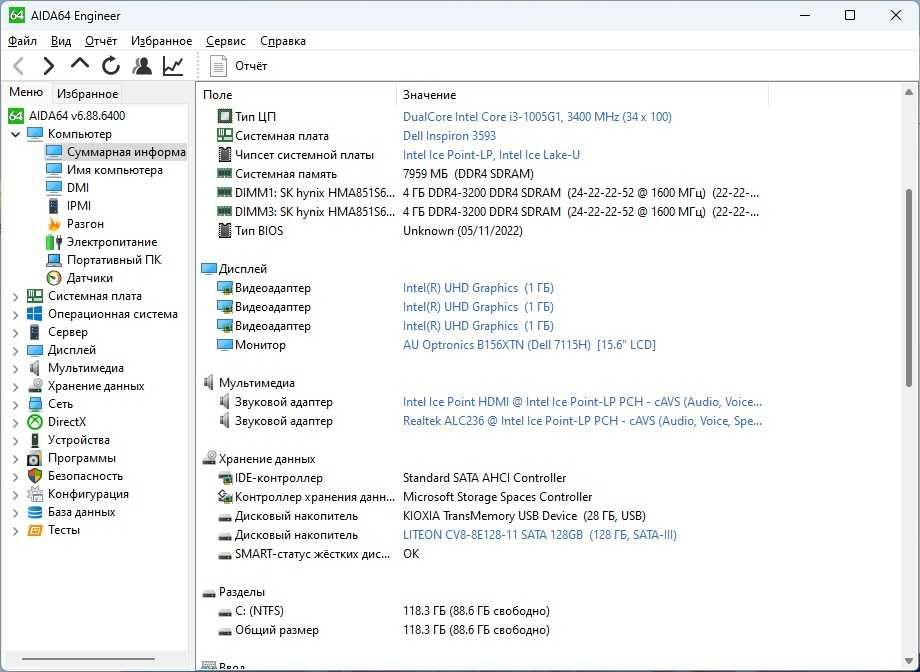Refresh the page using the circular arrow icon

pyautogui.click(x=111, y=66)
